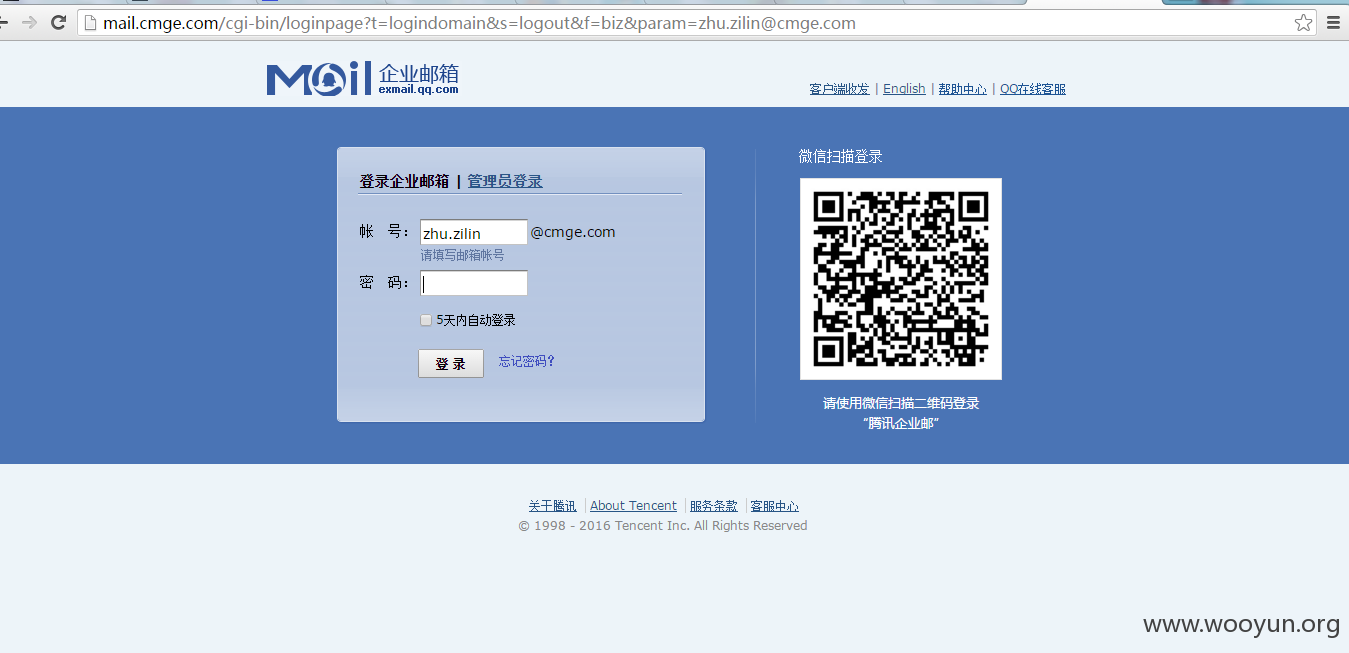The height and width of the screenshot is (653, 1349).
Task: Click the 密 码 label
Action: coord(384,283)
